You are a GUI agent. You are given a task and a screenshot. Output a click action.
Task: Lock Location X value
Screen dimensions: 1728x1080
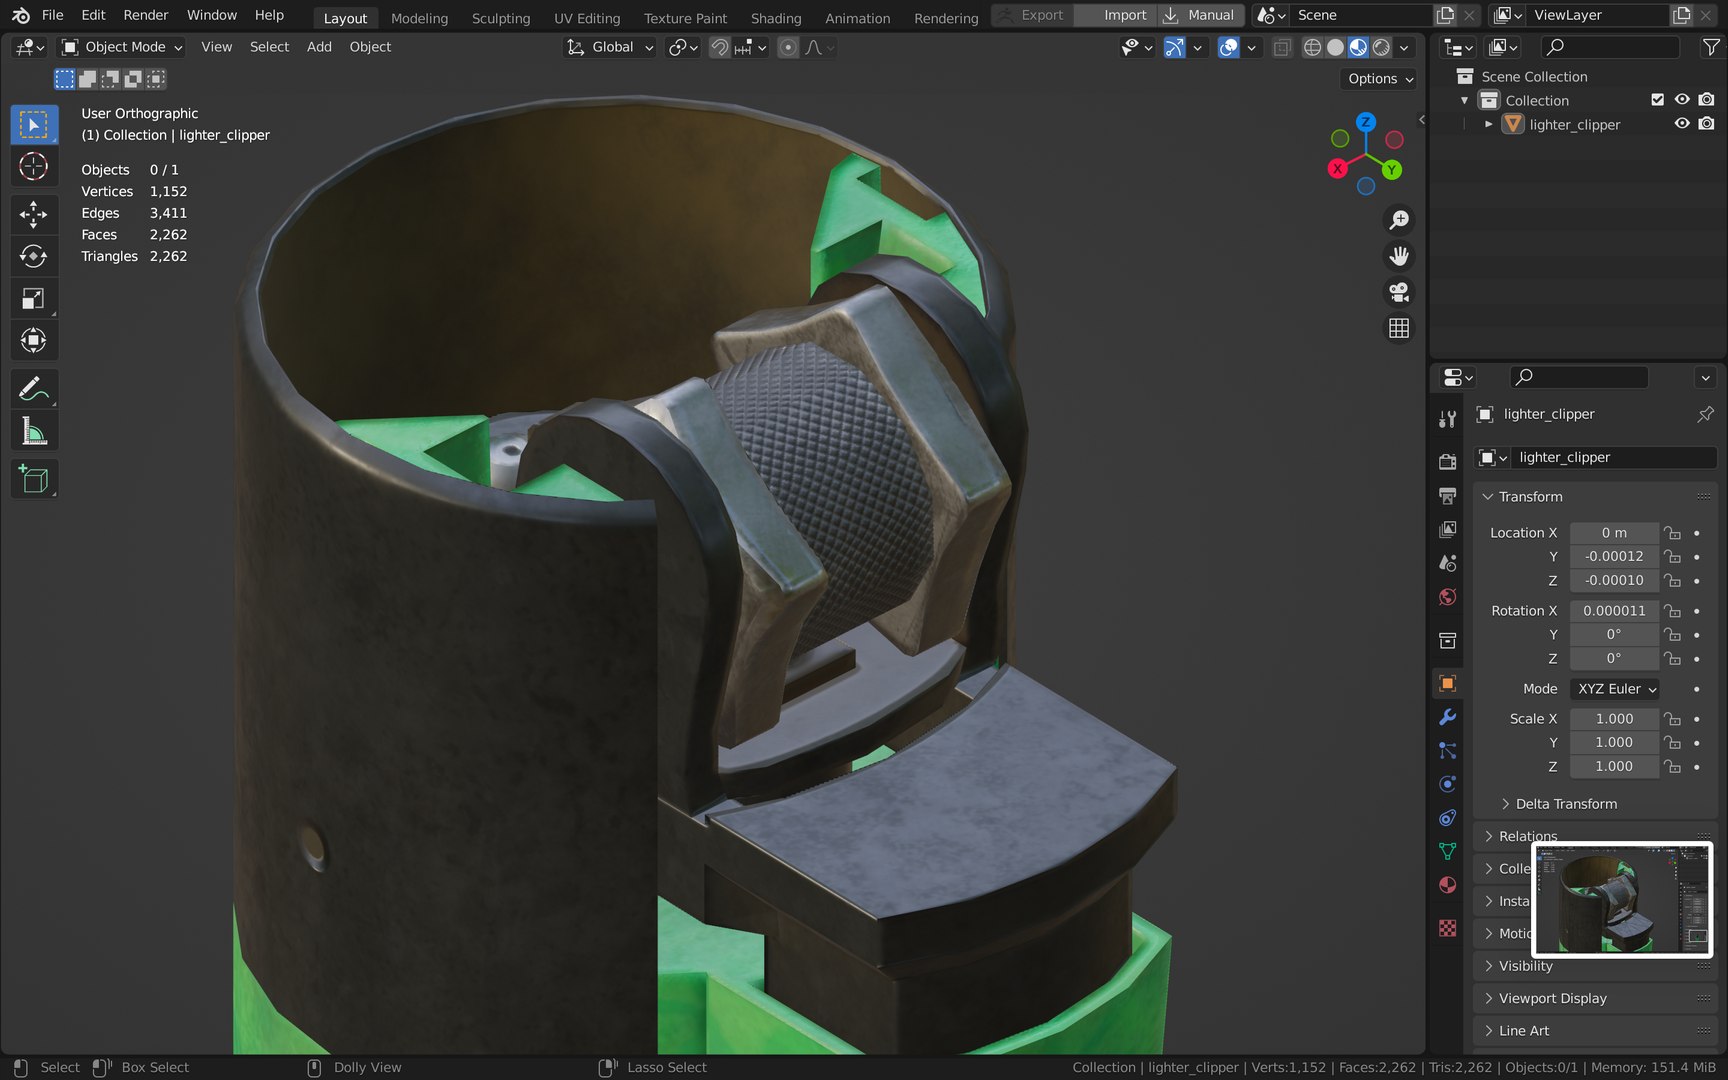coord(1672,533)
